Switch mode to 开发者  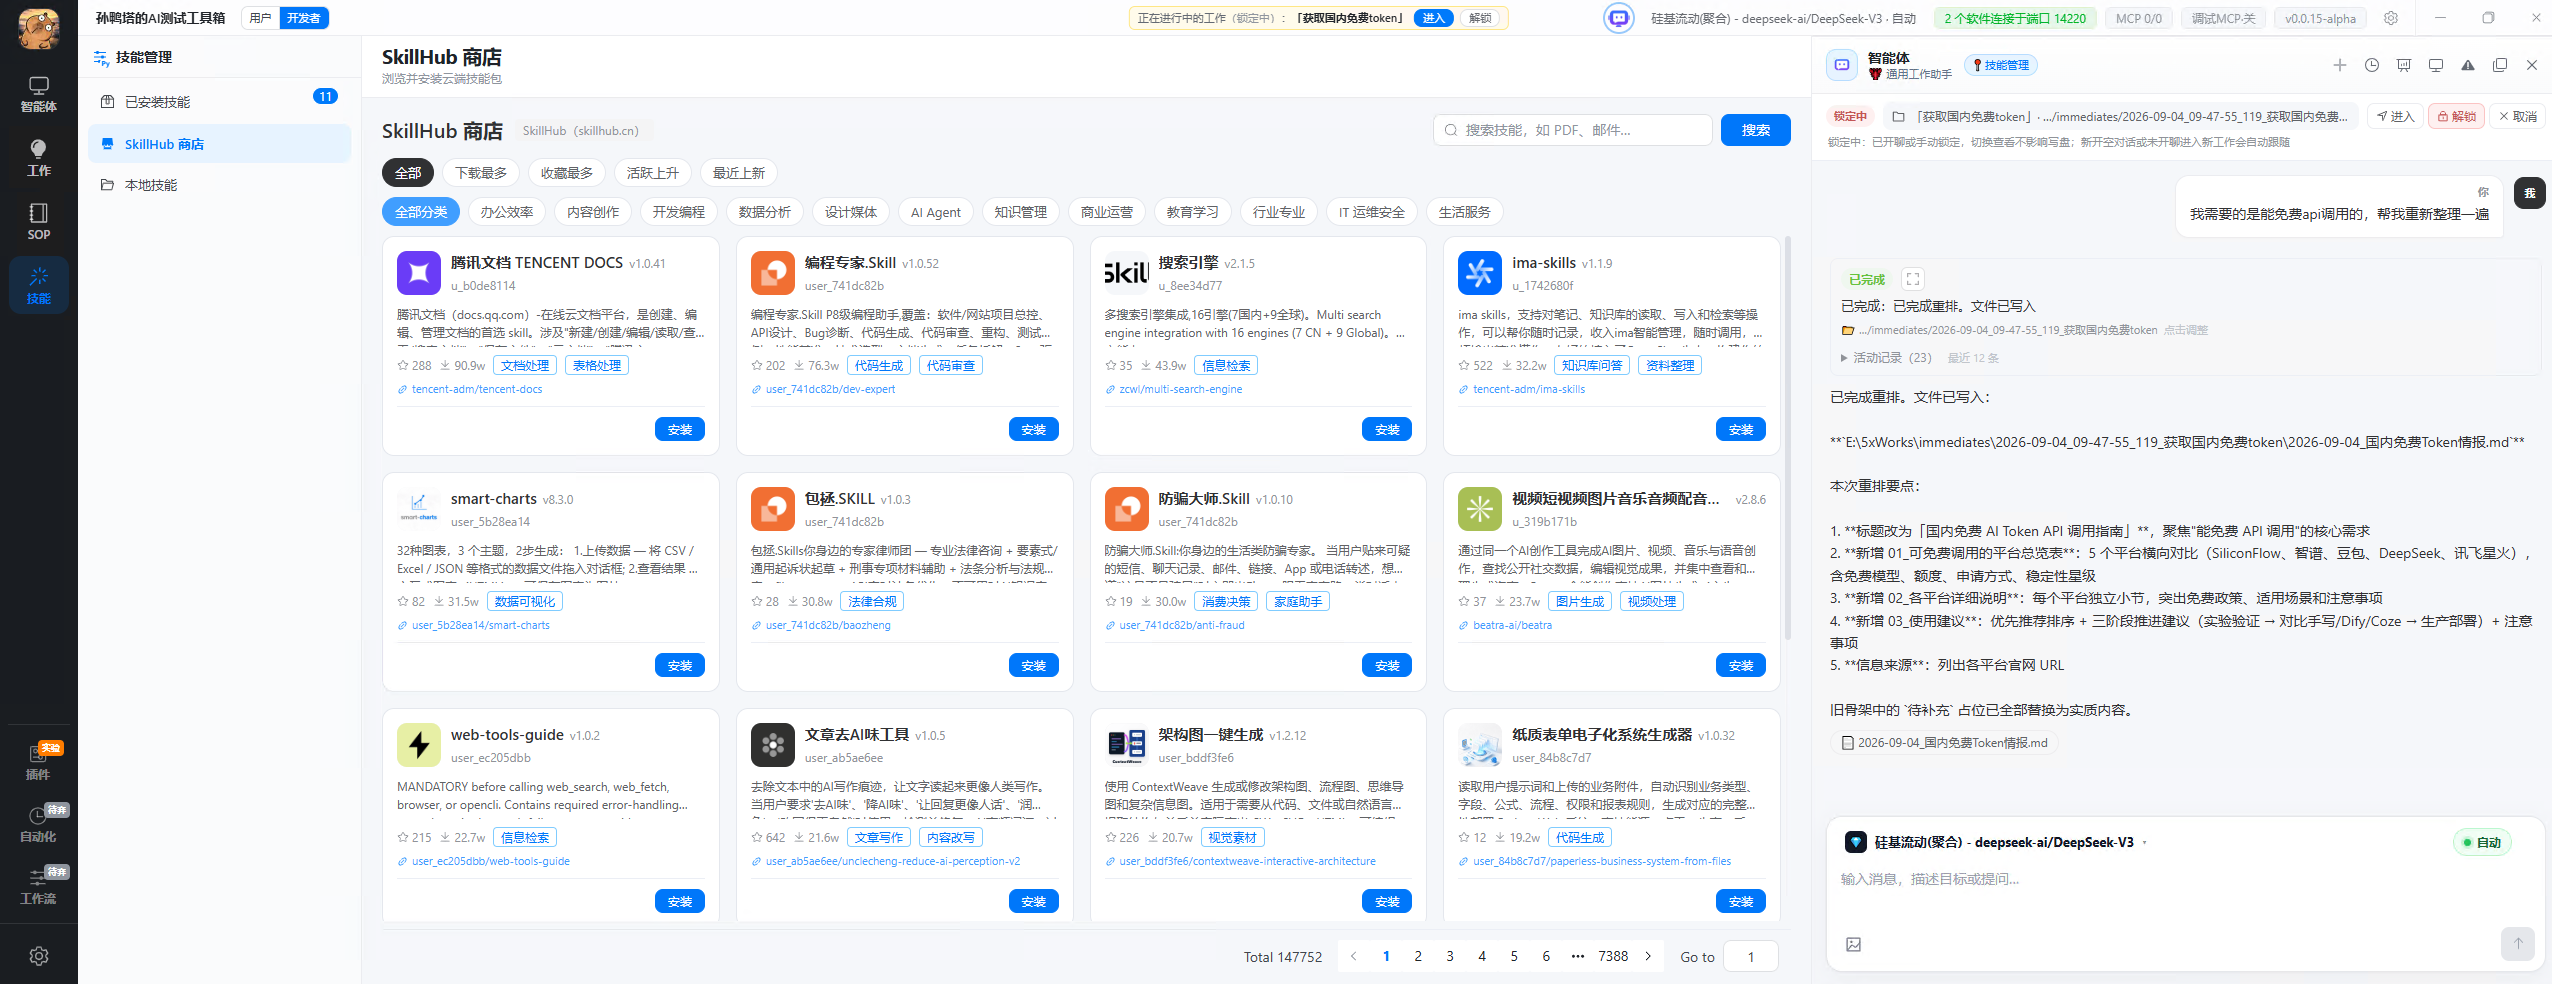[x=304, y=18]
